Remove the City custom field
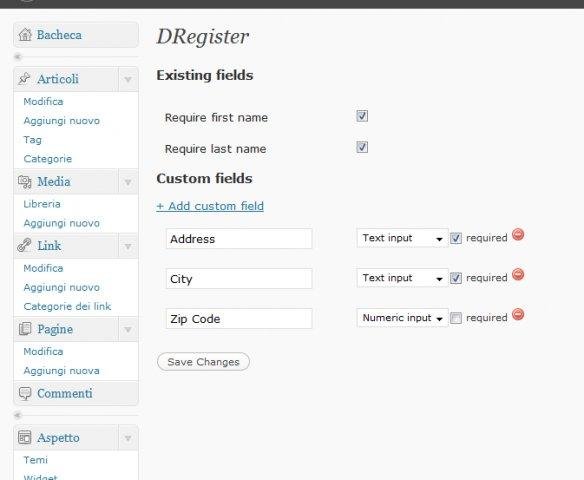The width and height of the screenshot is (584, 480). (x=518, y=274)
